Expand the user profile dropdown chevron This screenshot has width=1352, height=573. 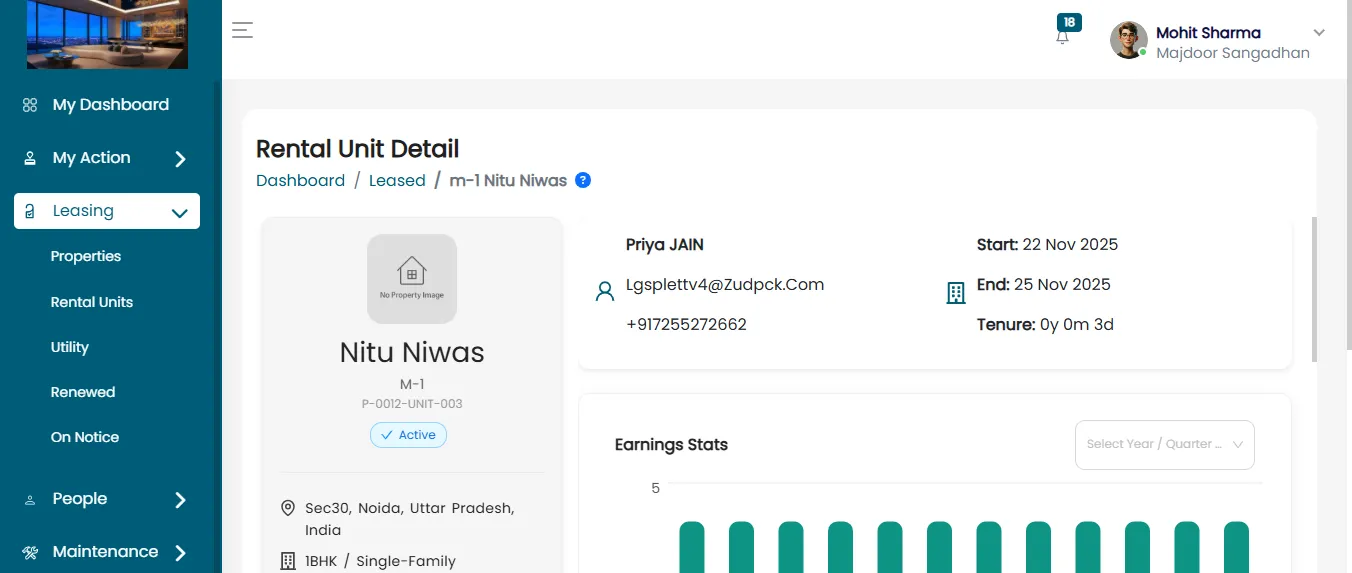1319,33
